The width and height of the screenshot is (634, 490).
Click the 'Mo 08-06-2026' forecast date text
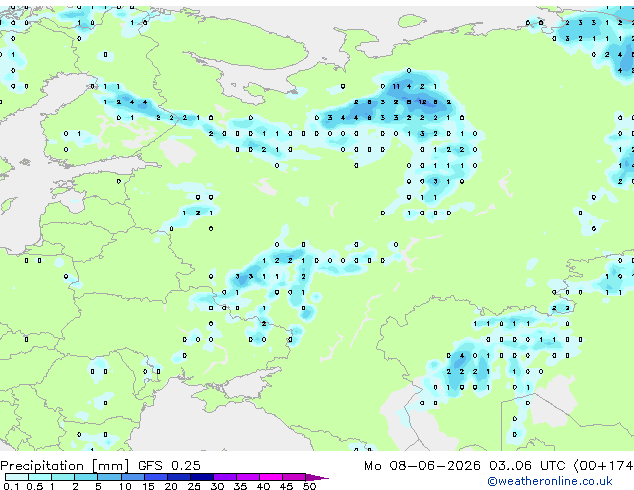point(422,466)
